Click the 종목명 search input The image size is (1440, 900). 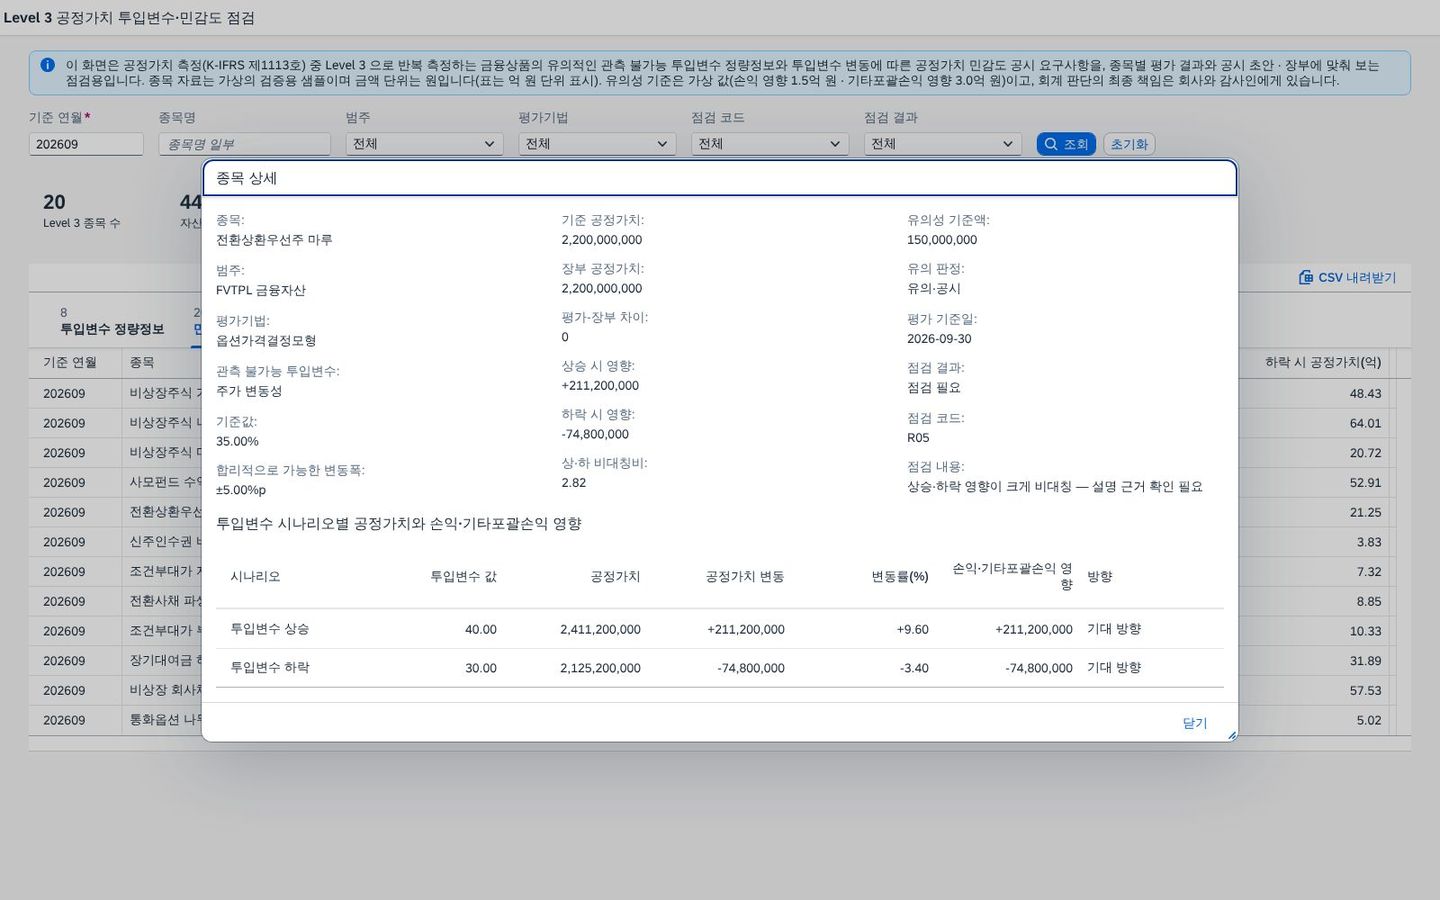click(x=244, y=144)
